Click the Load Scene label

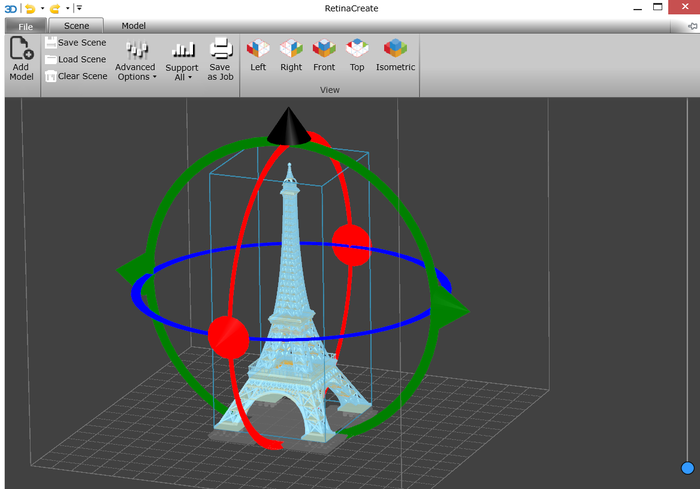82,59
